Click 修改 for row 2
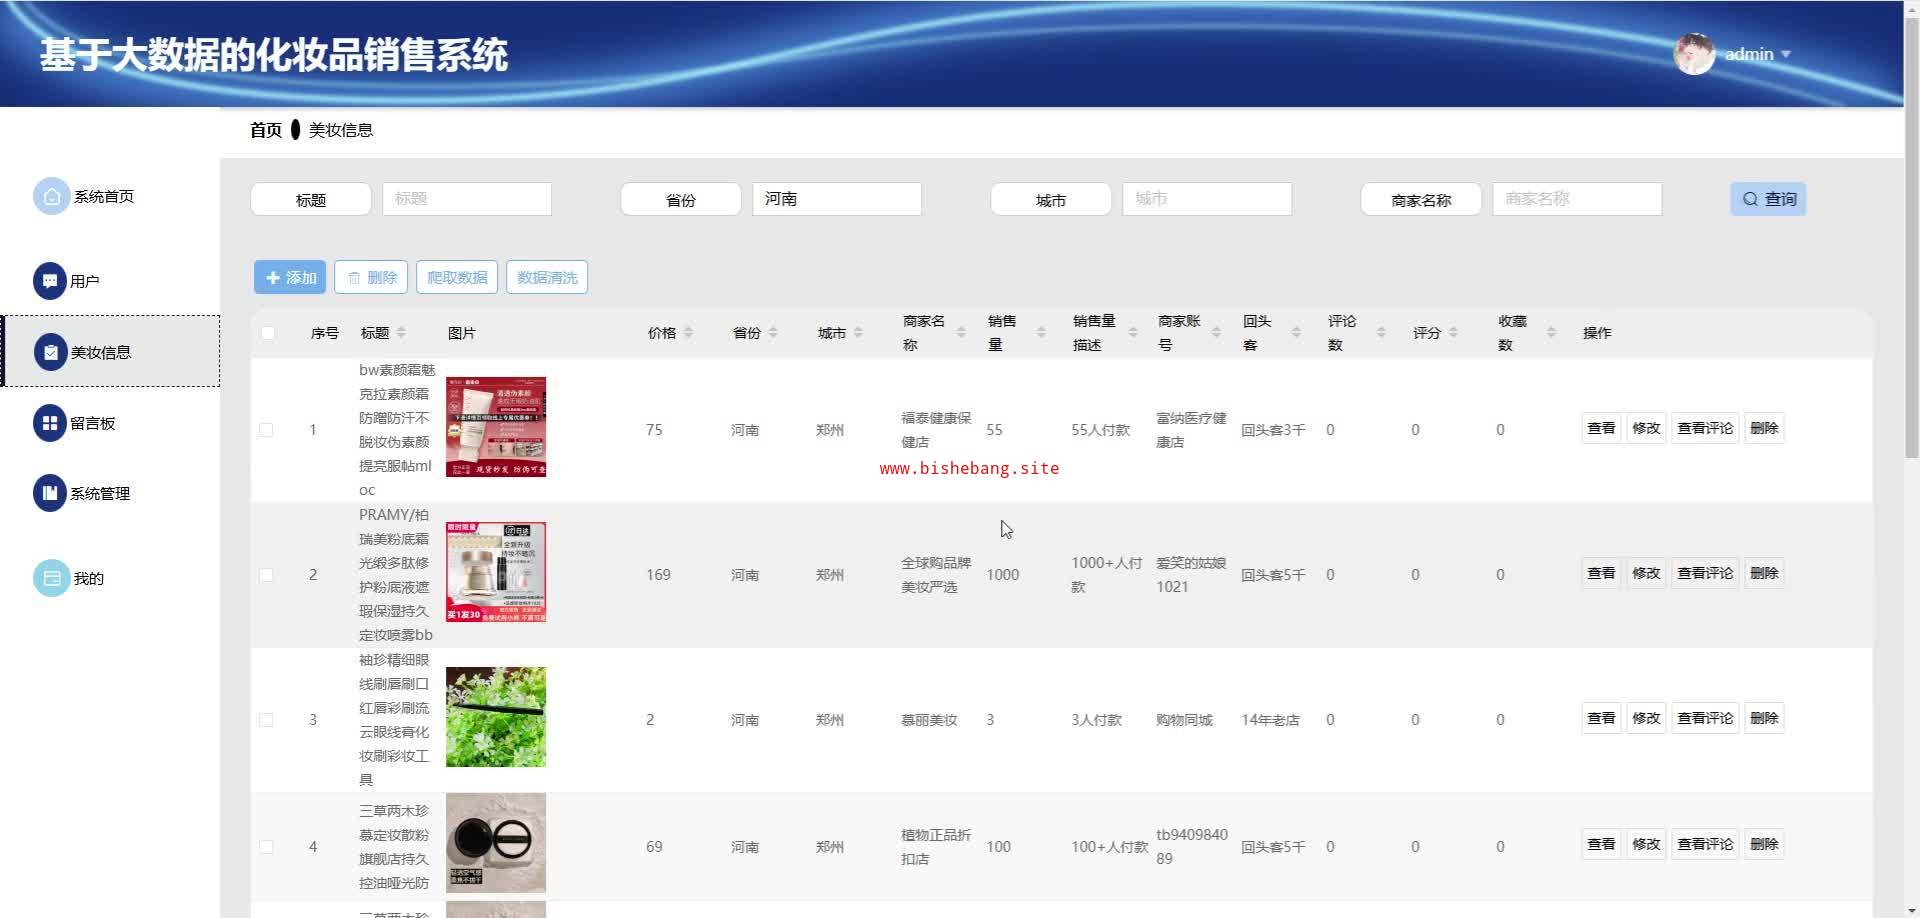Screen dimensions: 1920x918 (1646, 573)
